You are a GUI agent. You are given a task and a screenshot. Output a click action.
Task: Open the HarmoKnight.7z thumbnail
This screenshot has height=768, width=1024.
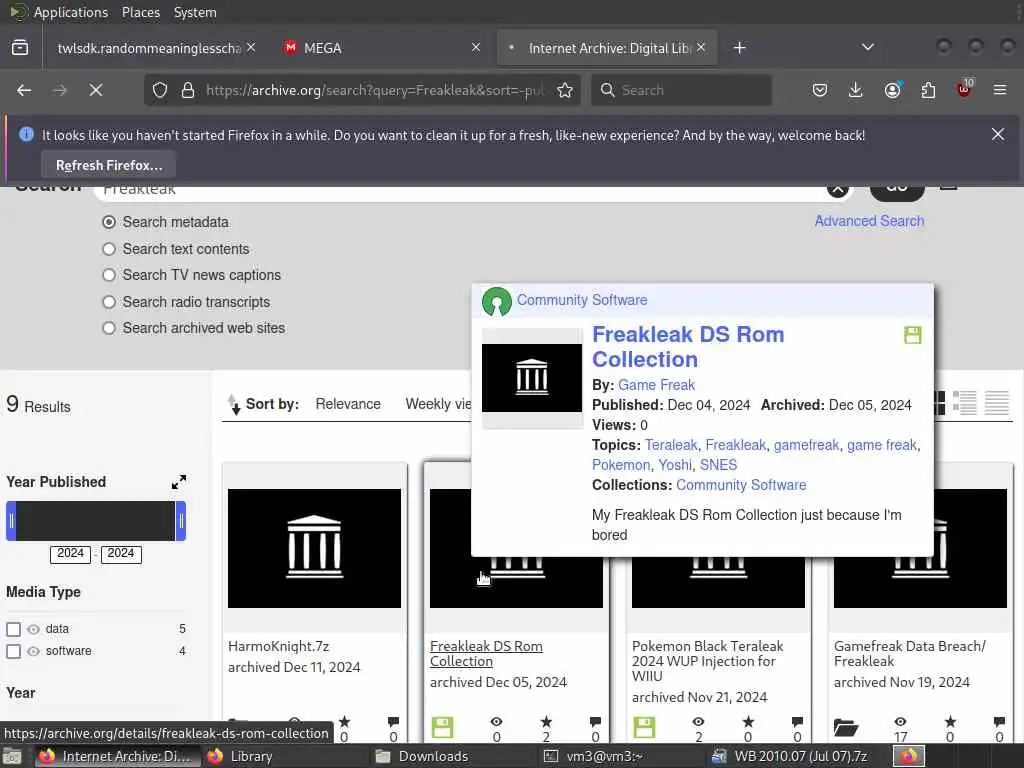[x=314, y=548]
